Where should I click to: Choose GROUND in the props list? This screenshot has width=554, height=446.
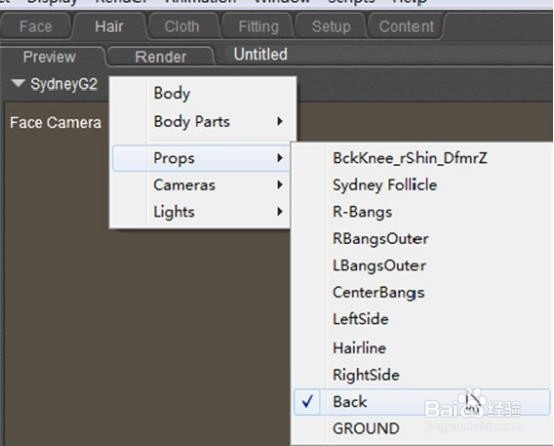click(366, 429)
